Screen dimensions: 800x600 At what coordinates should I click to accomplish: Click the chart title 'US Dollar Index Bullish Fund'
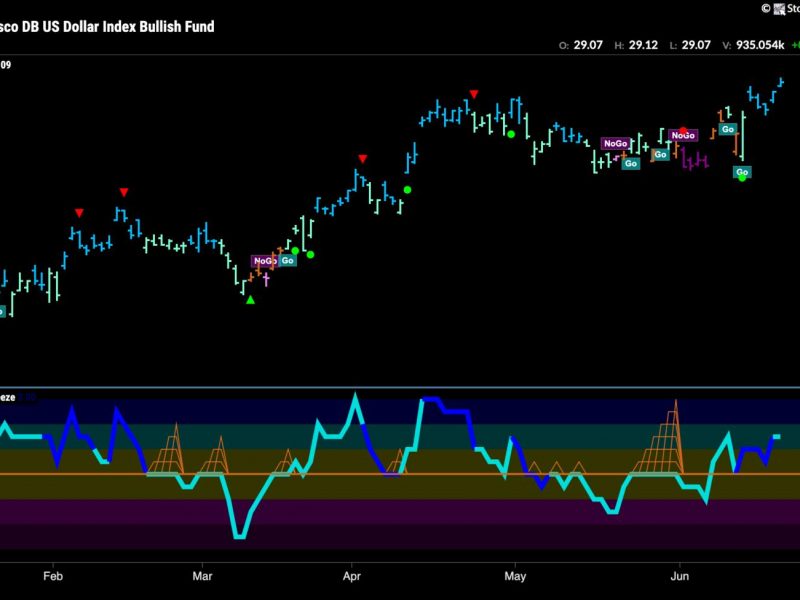coord(129,27)
